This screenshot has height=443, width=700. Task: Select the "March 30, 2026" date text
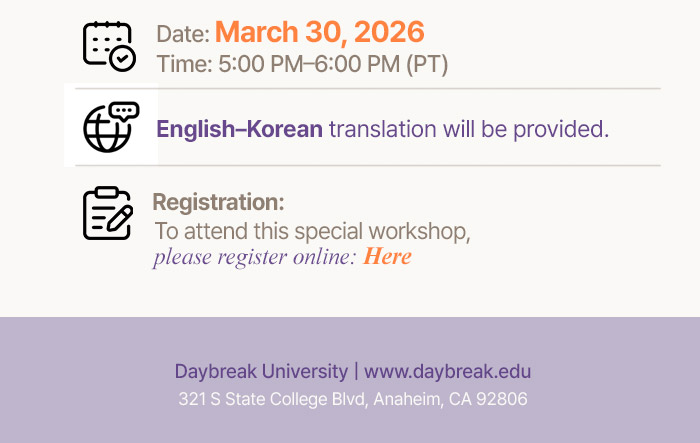[319, 33]
